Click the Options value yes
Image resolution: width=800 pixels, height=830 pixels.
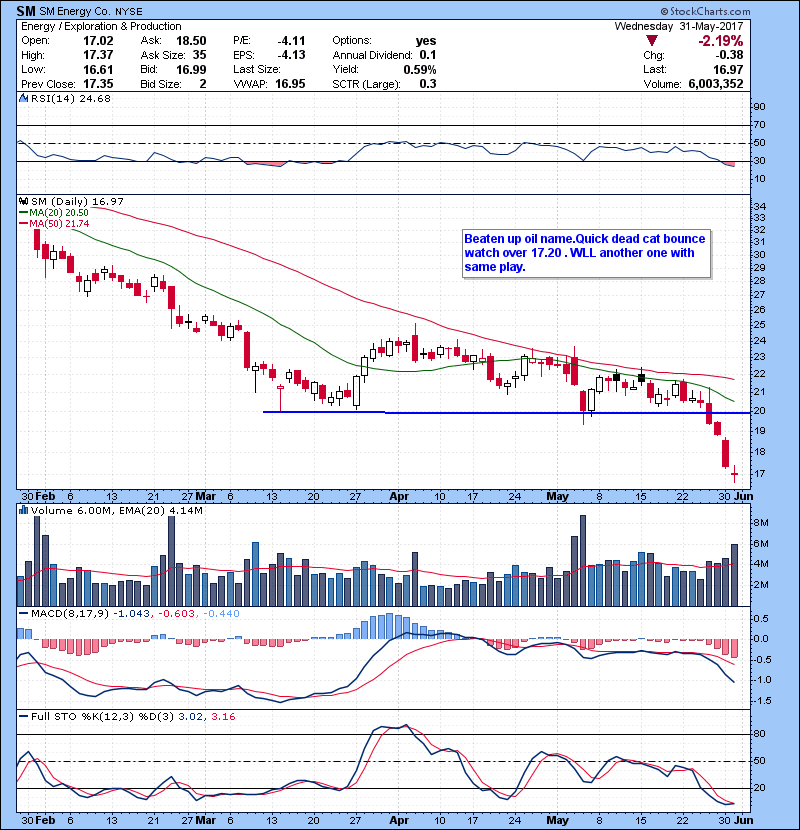(426, 41)
